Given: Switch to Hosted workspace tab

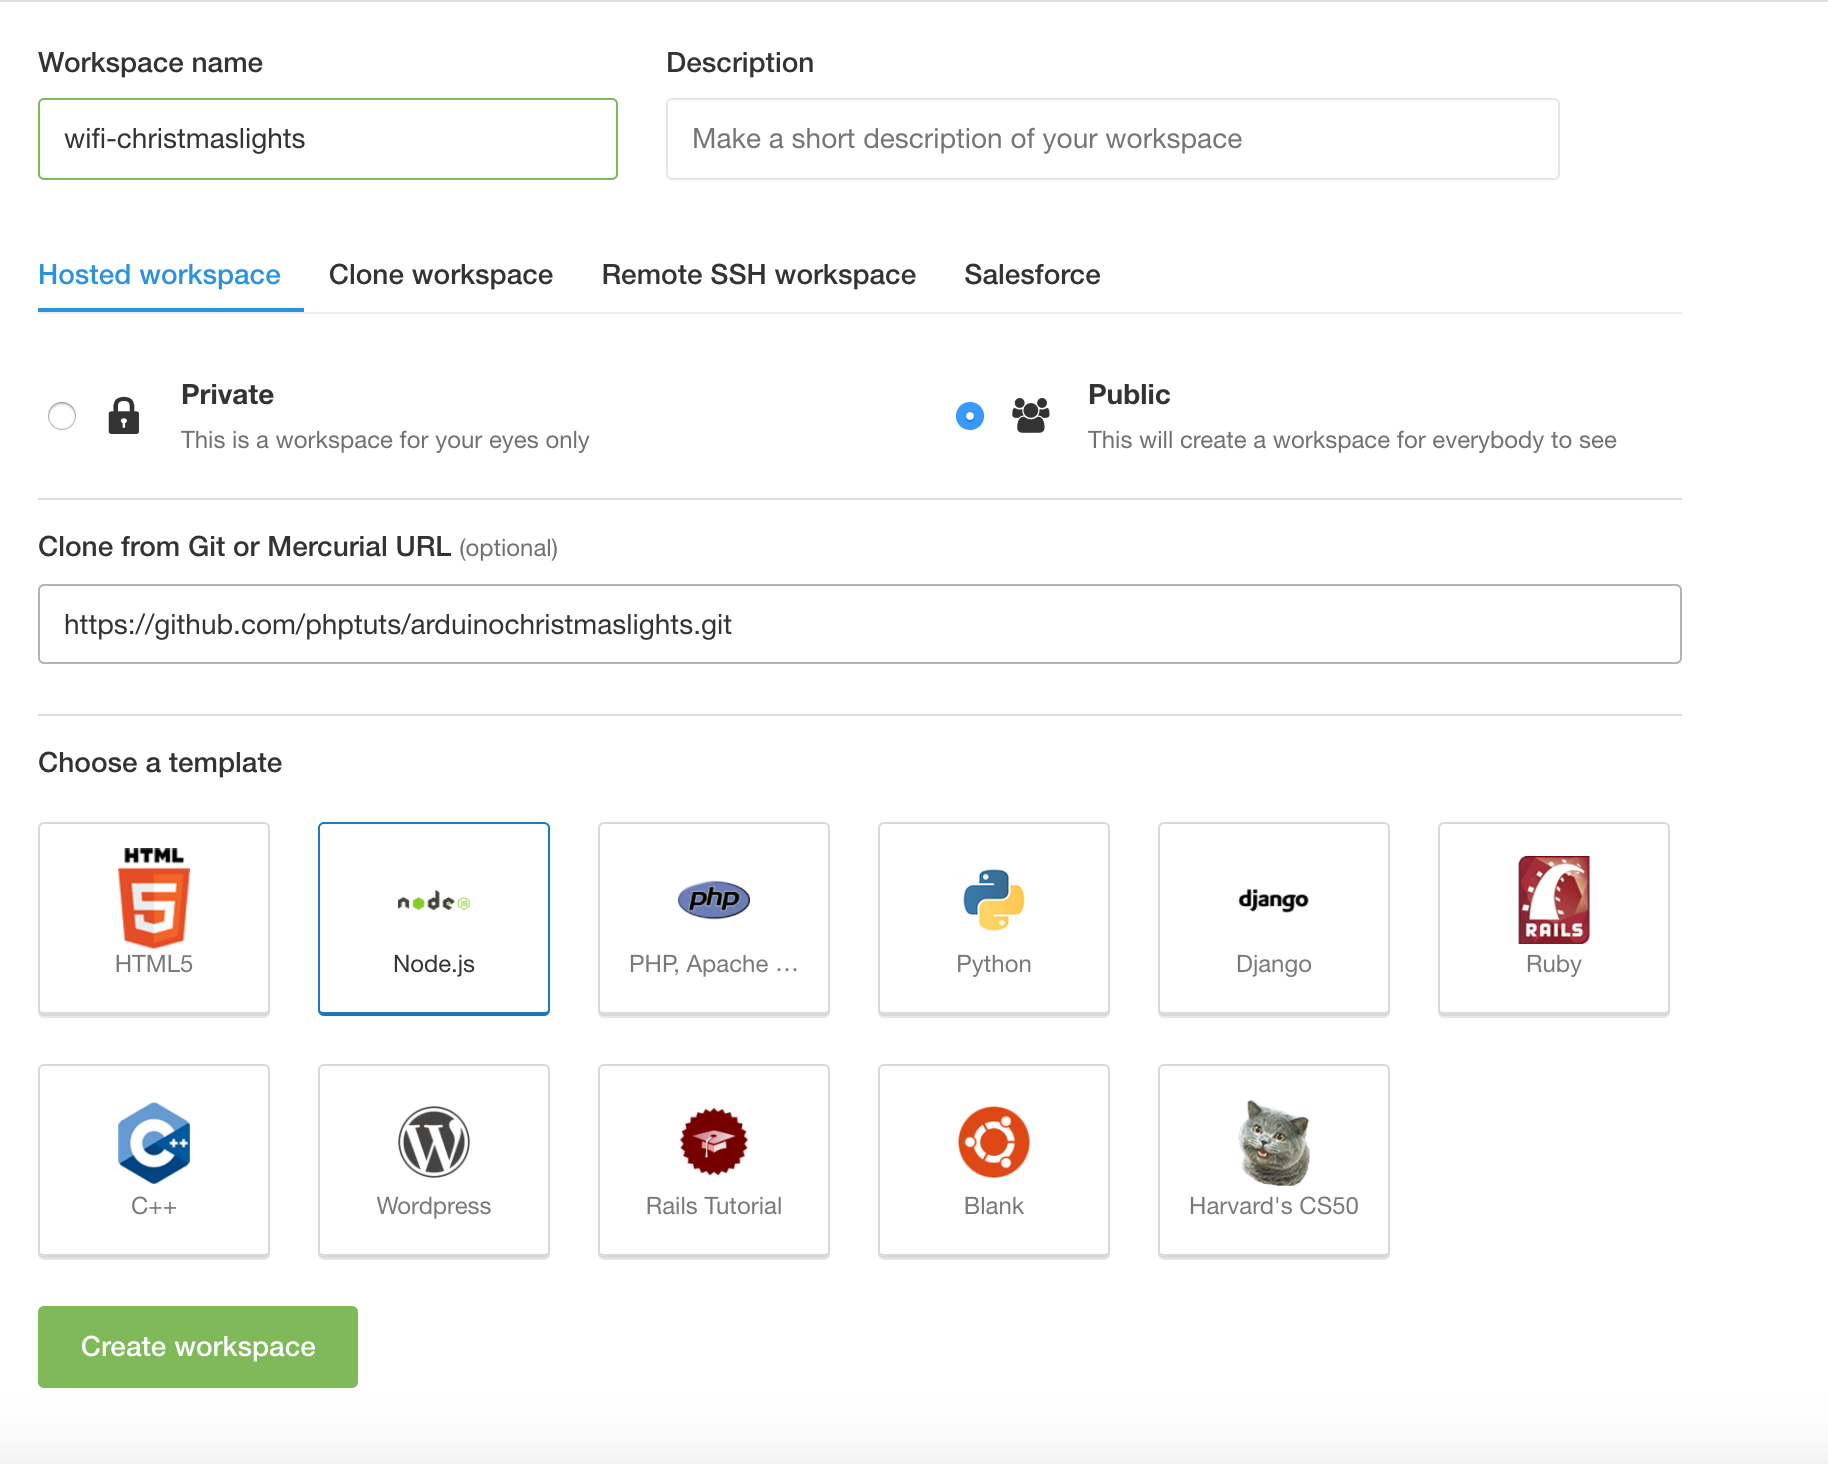Looking at the screenshot, I should 160,275.
